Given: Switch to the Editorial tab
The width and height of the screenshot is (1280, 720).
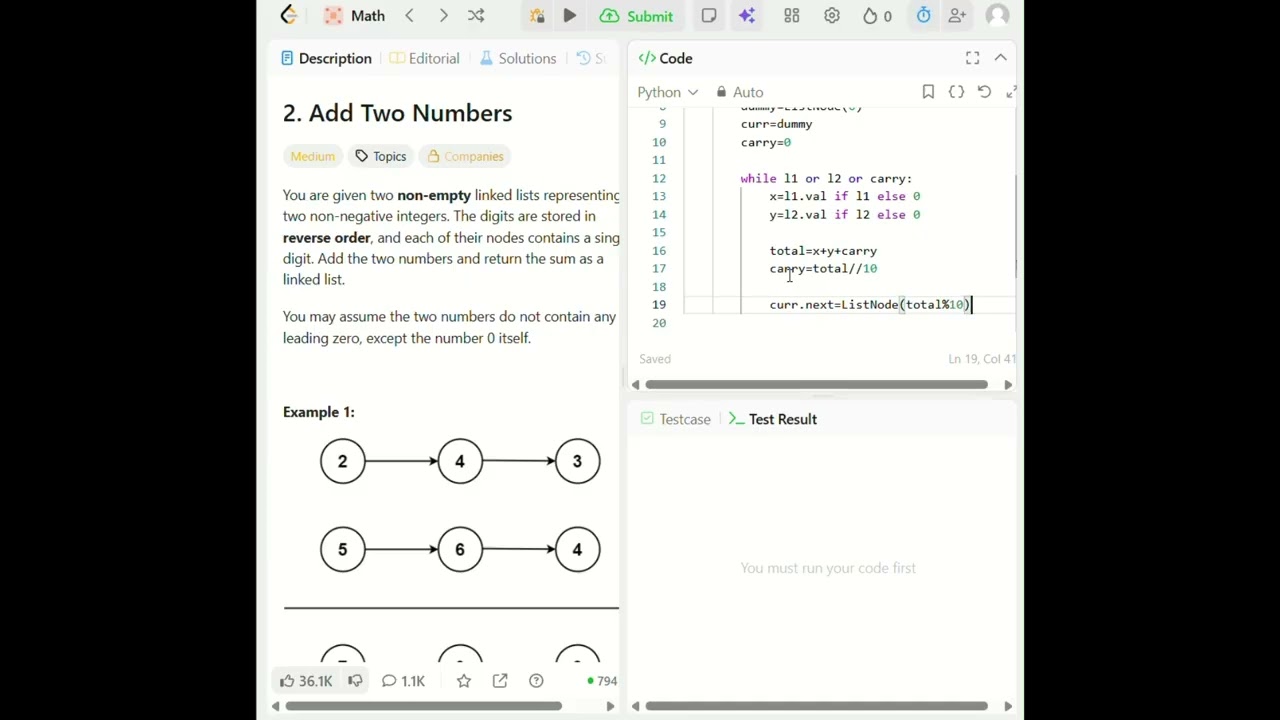Looking at the screenshot, I should click(424, 58).
